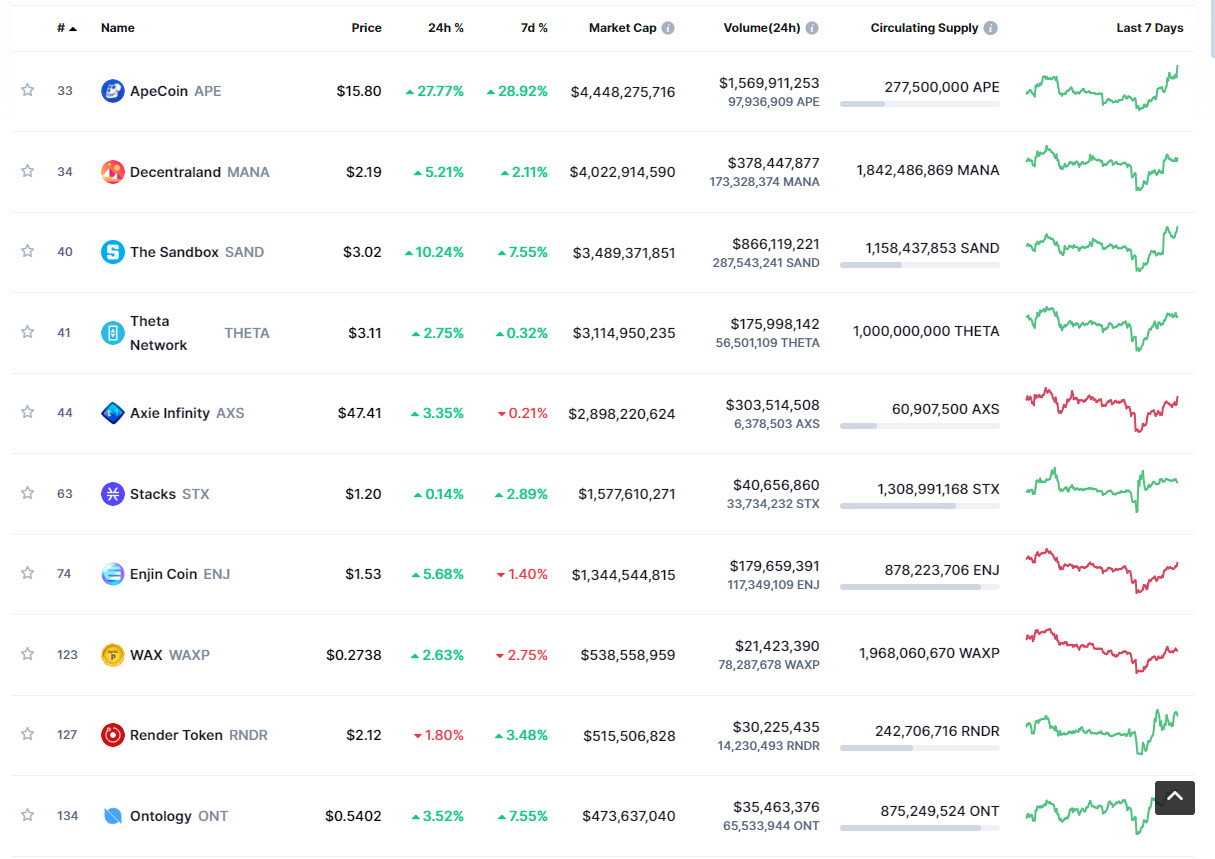Click the scroll-to-top arrow button
This screenshot has width=1215, height=859.
tap(1175, 797)
